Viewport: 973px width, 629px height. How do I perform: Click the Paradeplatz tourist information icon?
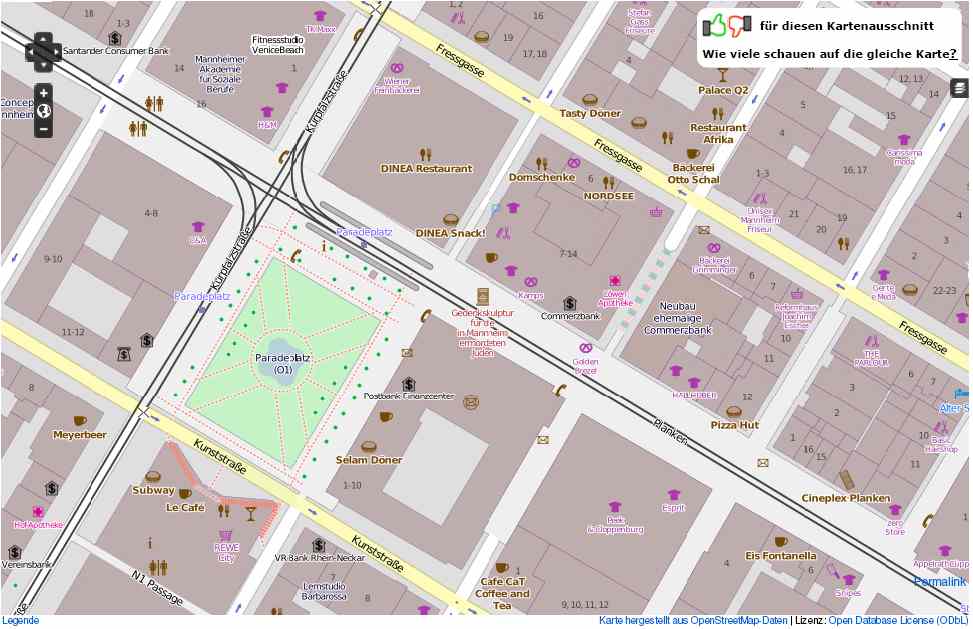point(323,247)
